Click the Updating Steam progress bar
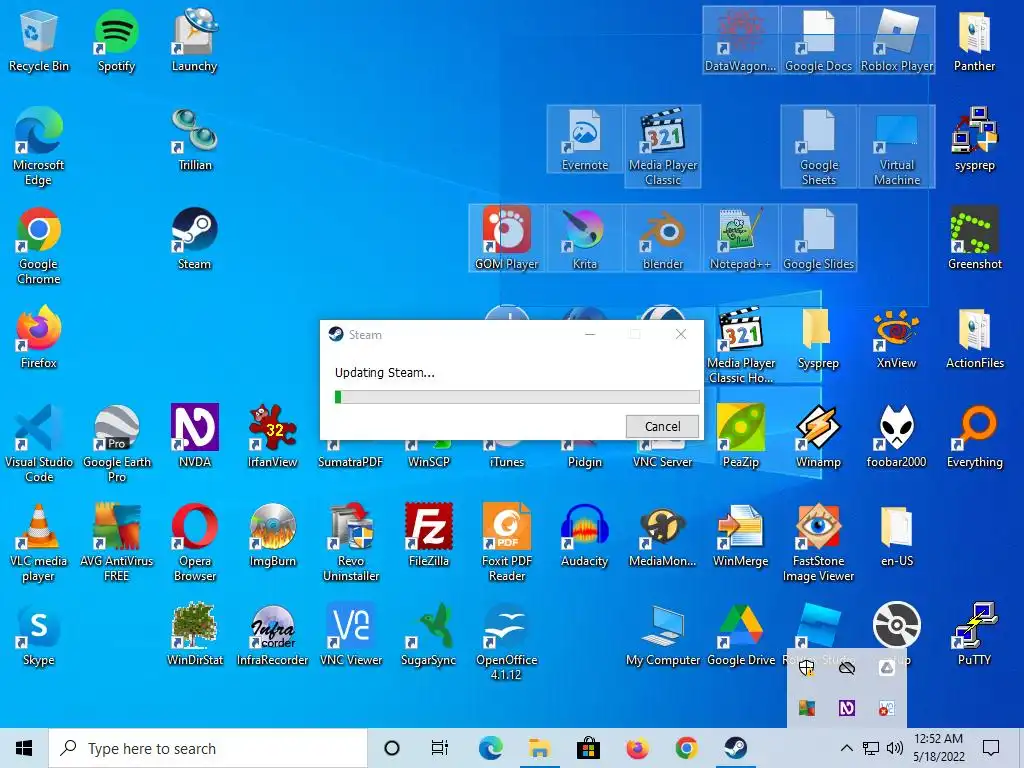The width and height of the screenshot is (1024, 768). point(517,397)
